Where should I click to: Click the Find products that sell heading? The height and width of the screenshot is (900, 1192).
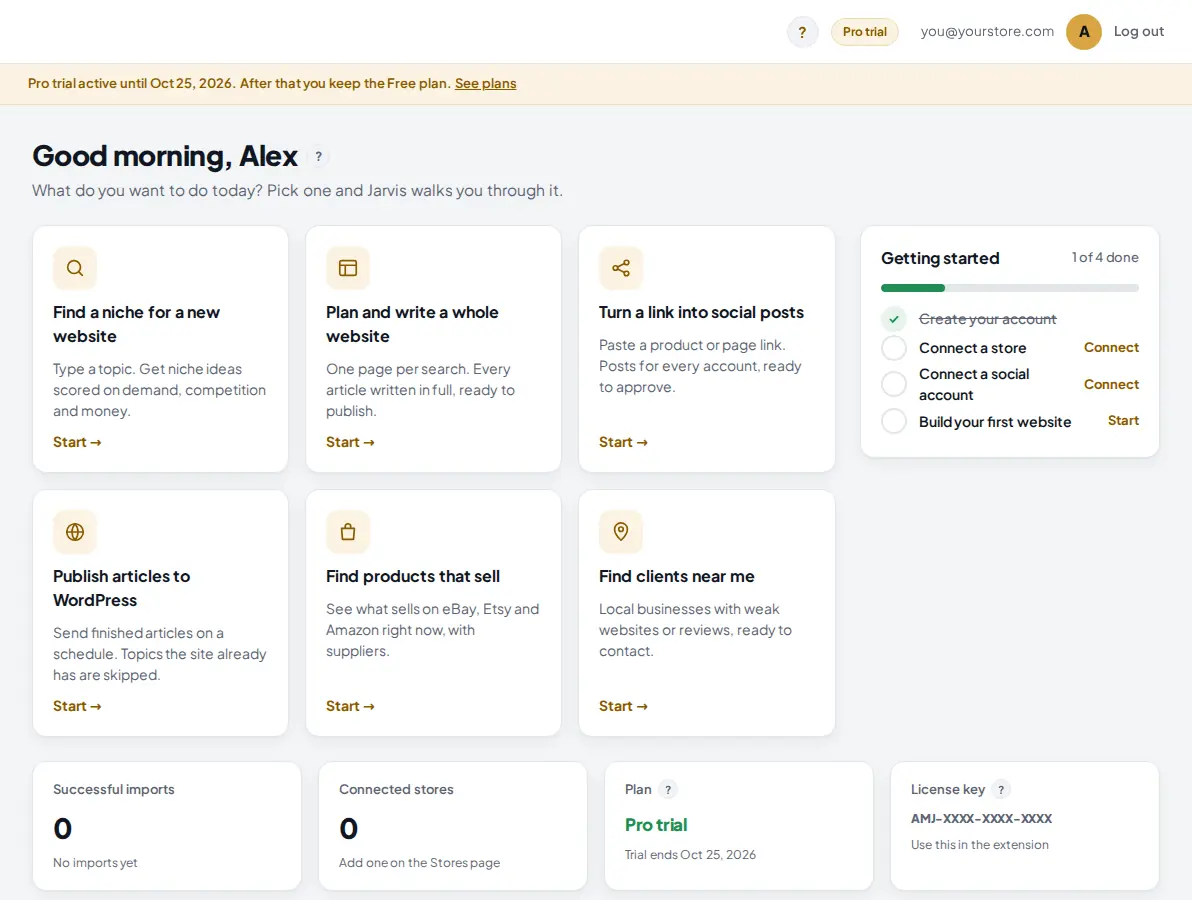click(x=413, y=576)
